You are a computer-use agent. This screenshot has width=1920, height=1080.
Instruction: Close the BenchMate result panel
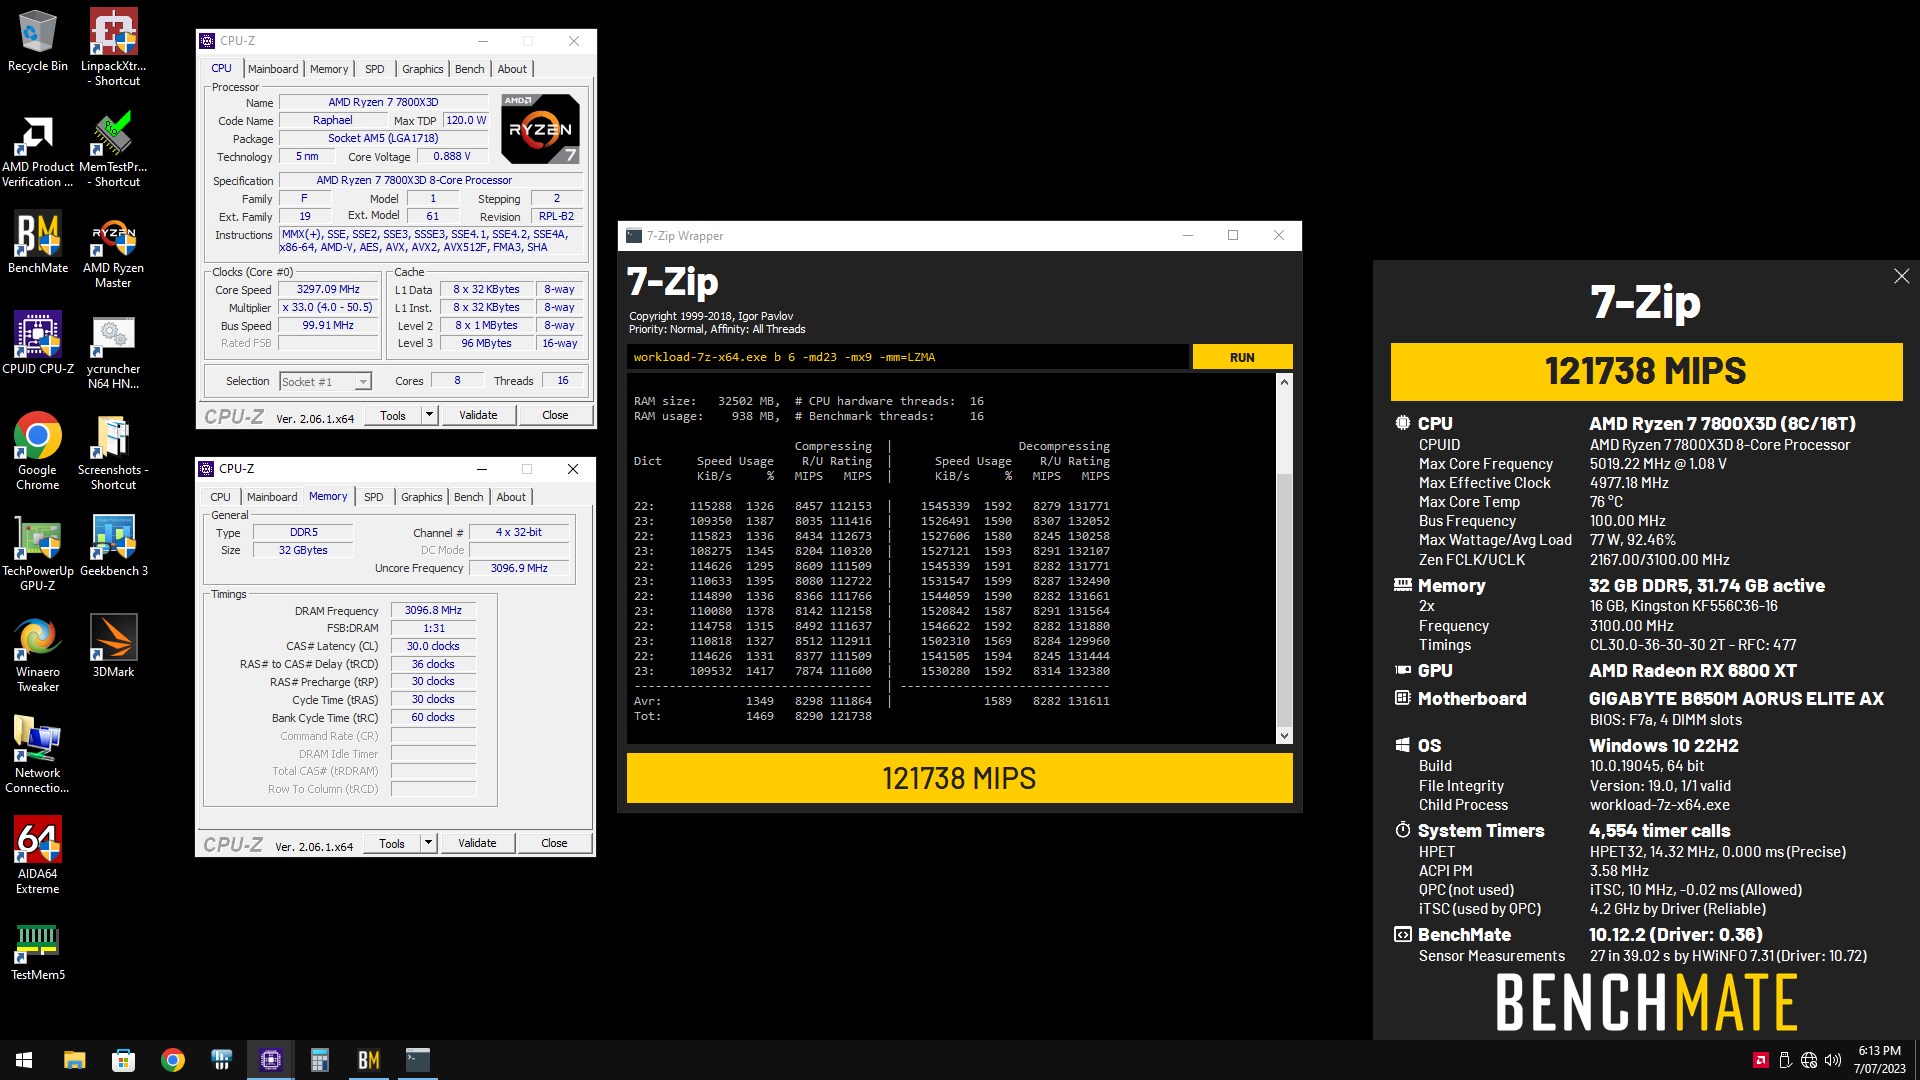1901,276
